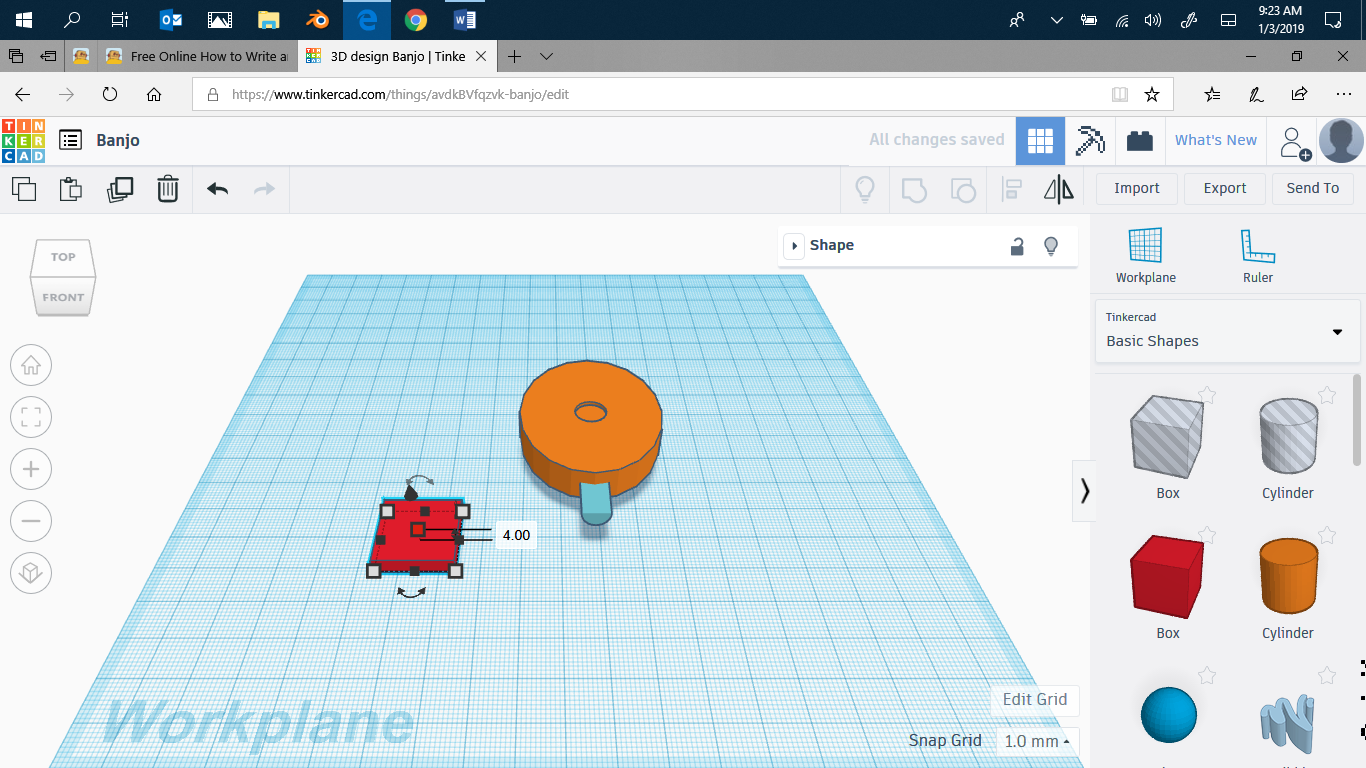Click the Align tool icon
Viewport: 1366px width, 768px height.
click(x=1012, y=189)
